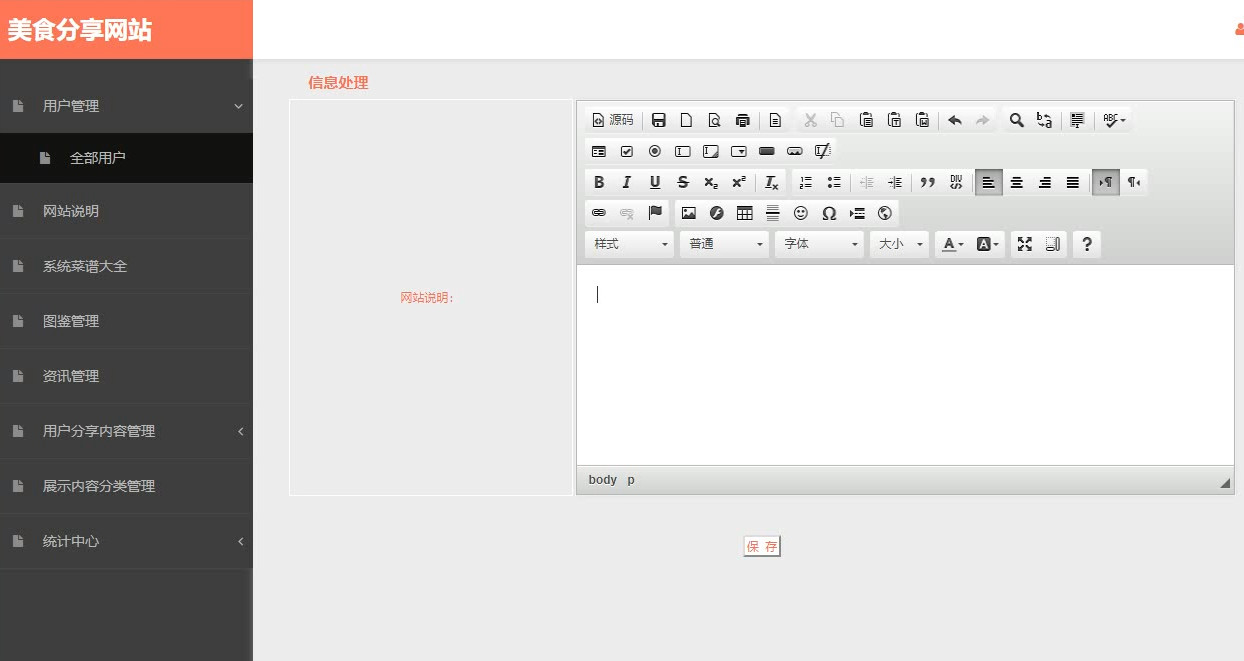Click the Preview document icon

tap(715, 120)
